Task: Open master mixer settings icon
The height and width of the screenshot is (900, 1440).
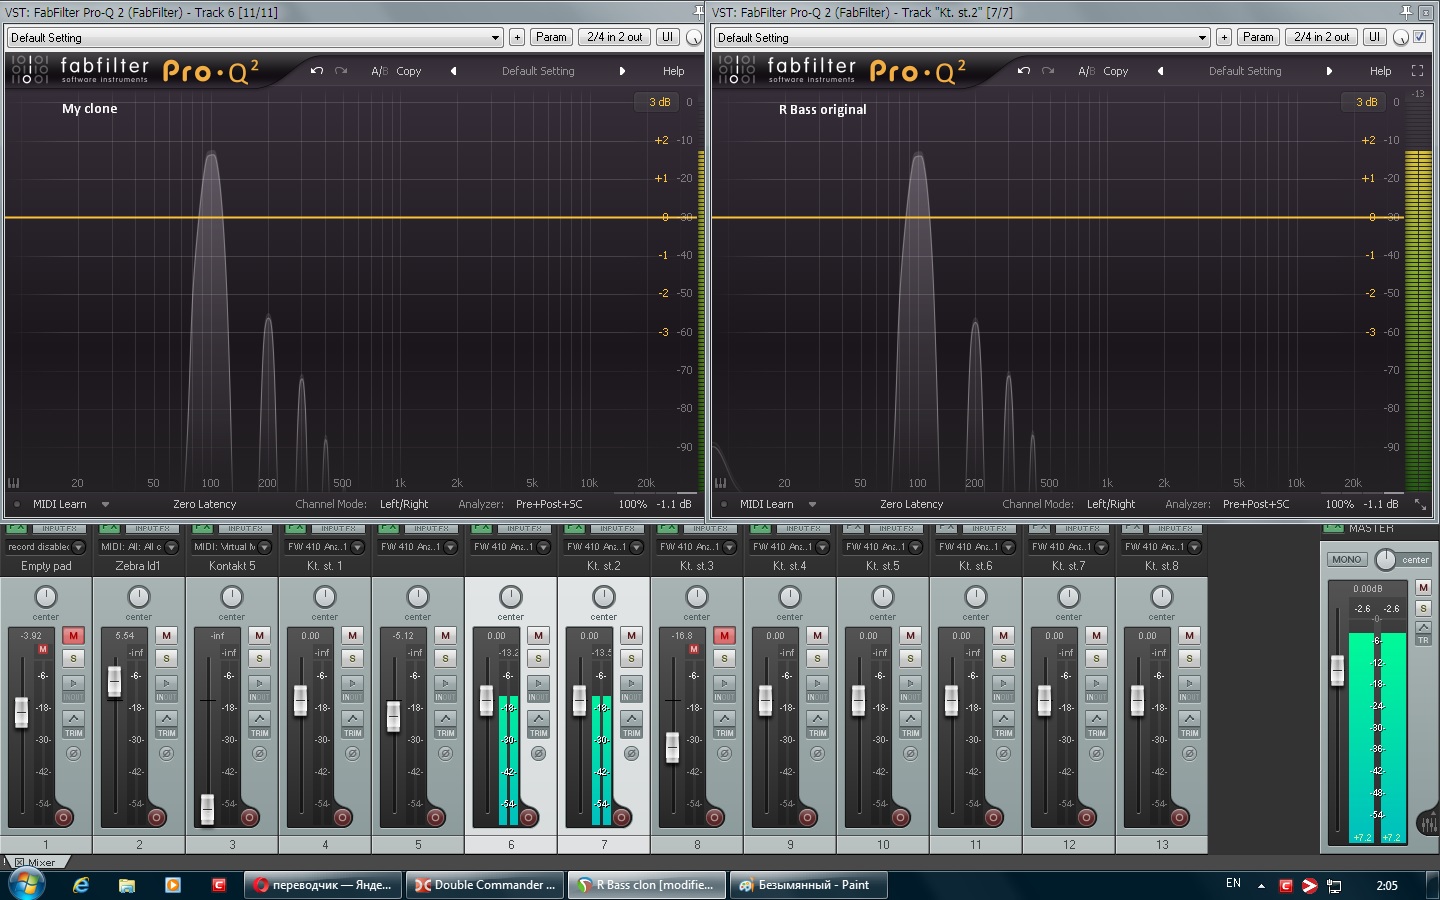Action: coord(1428,823)
